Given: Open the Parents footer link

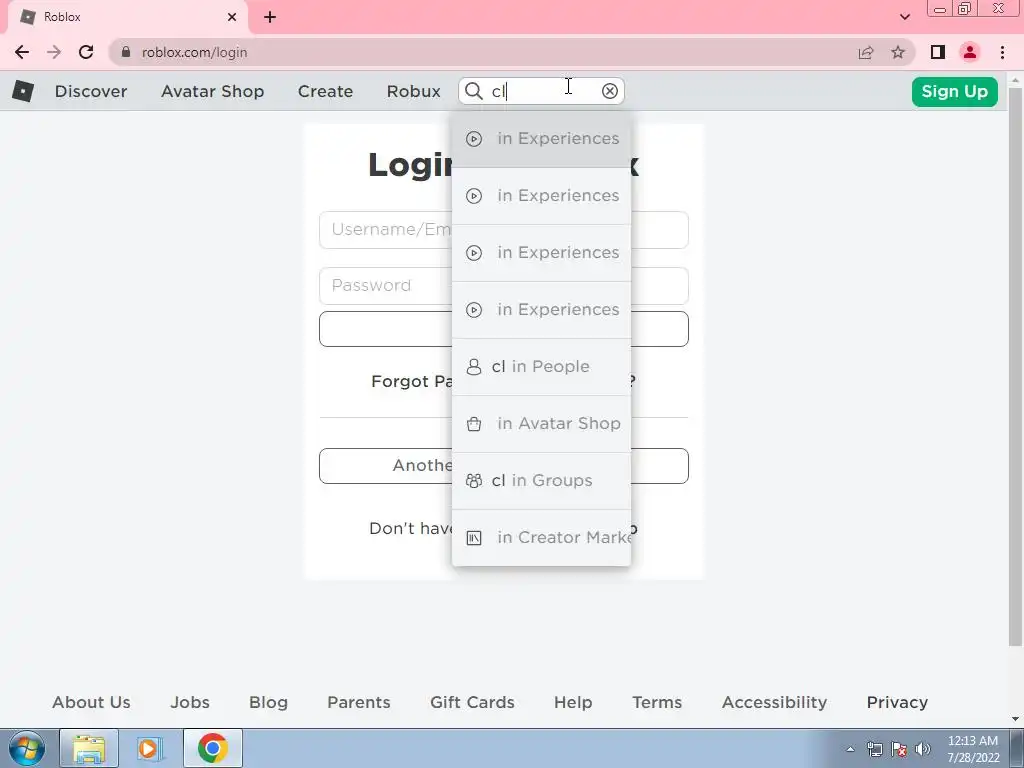Looking at the screenshot, I should click(359, 703).
